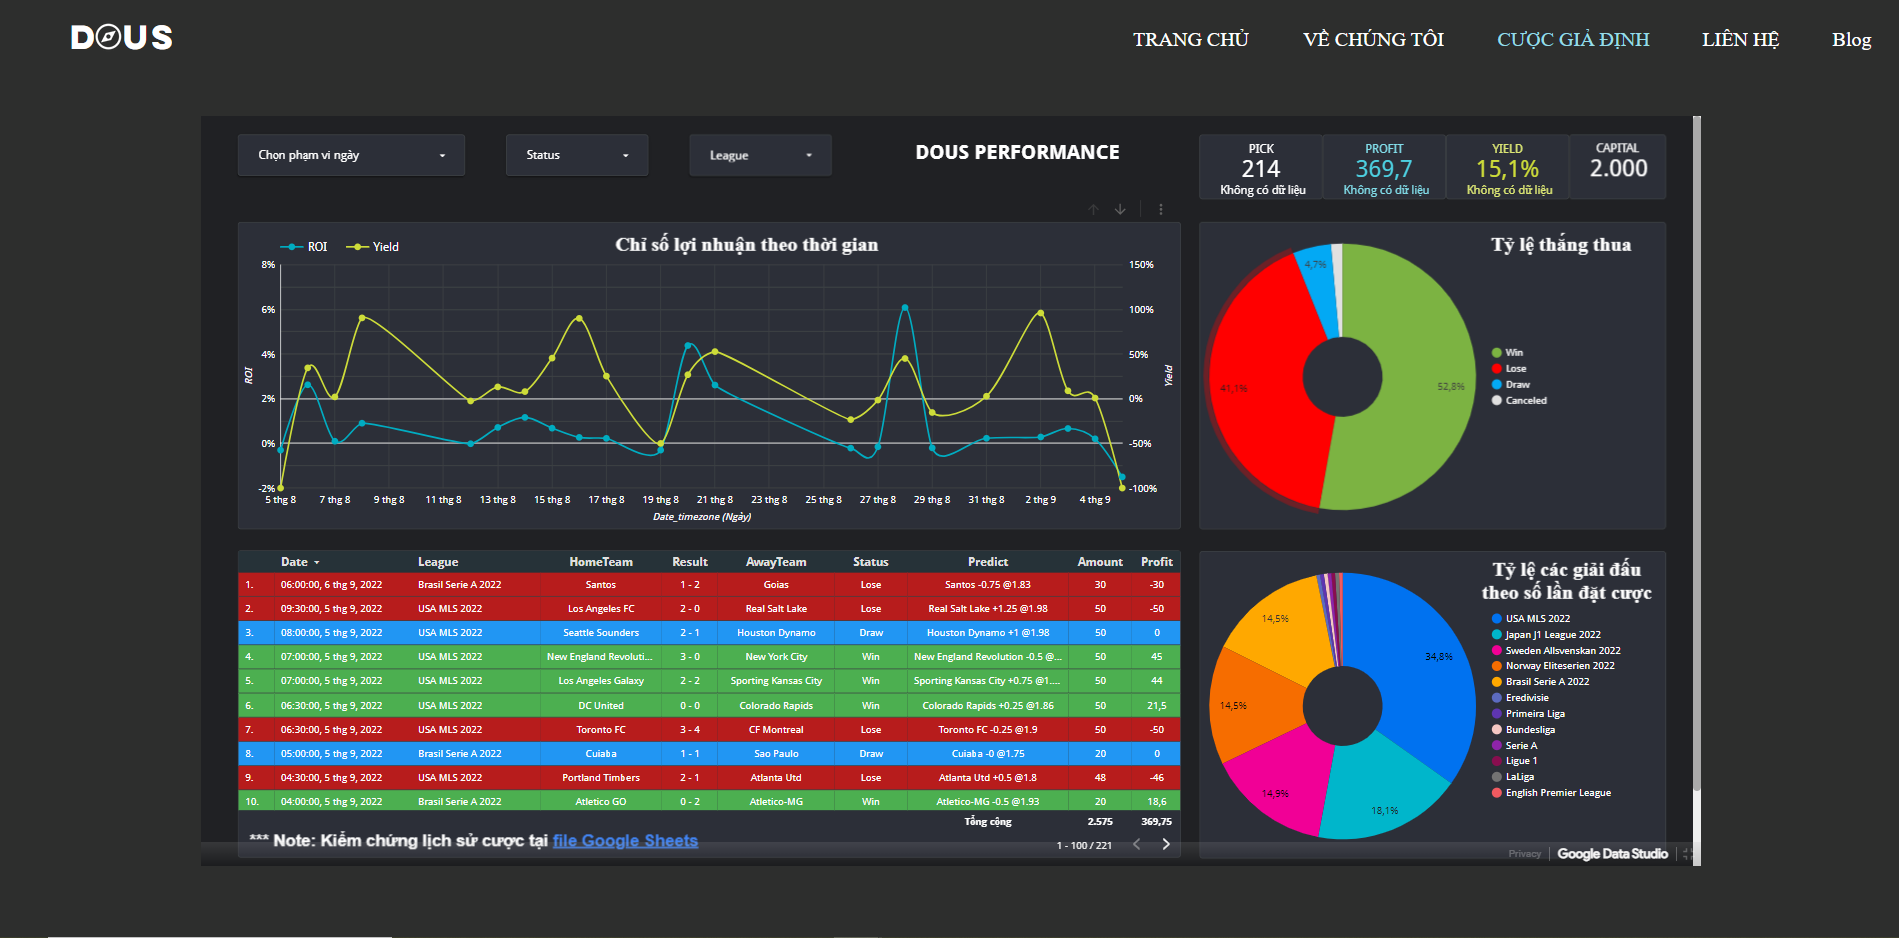
Task: Toggle the Yield series in chart legend
Action: click(x=373, y=247)
